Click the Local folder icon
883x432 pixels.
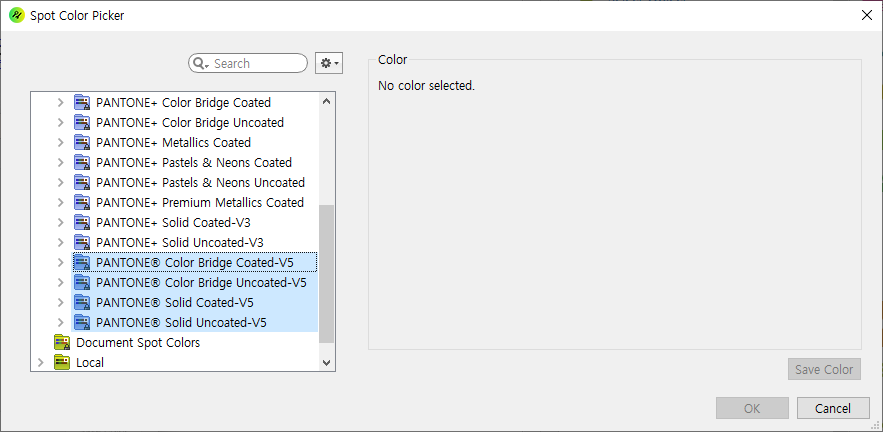pyautogui.click(x=62, y=362)
